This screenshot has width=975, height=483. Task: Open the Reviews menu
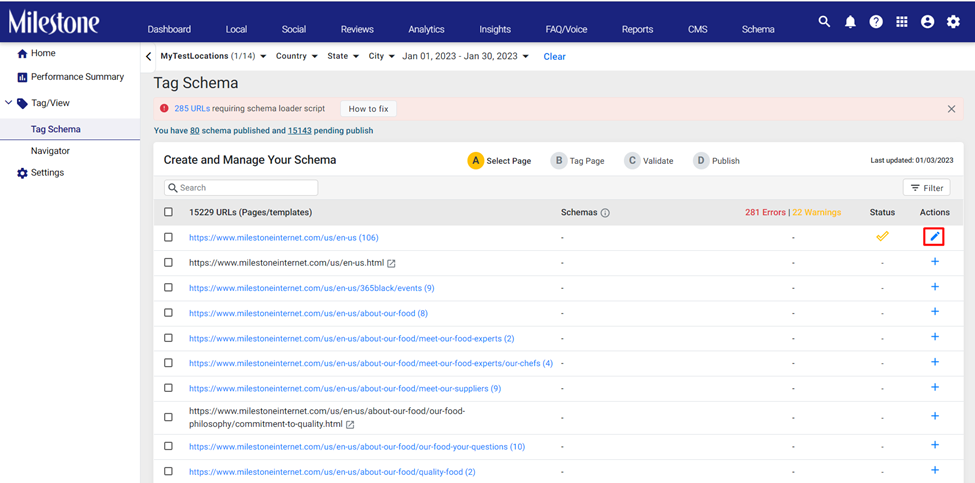pos(357,29)
